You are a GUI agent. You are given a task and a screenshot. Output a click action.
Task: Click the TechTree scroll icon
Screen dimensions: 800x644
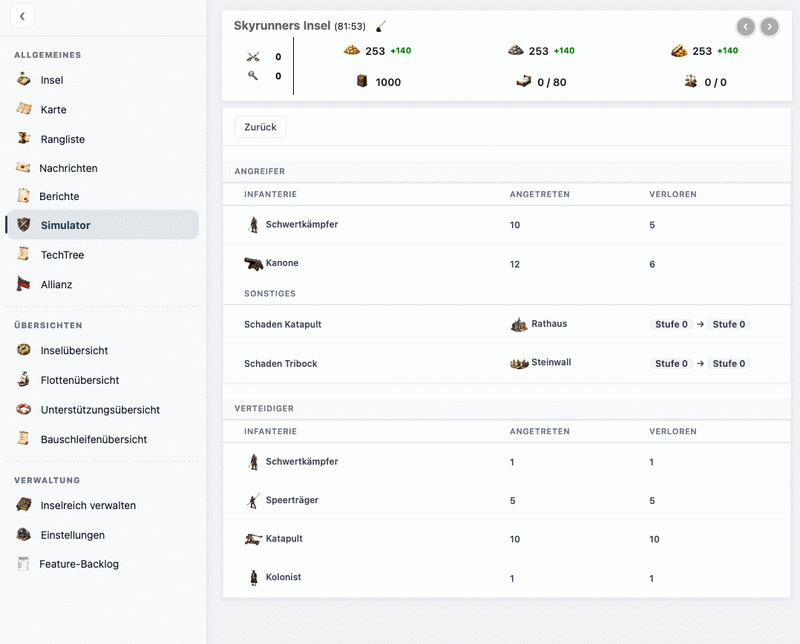click(x=23, y=254)
